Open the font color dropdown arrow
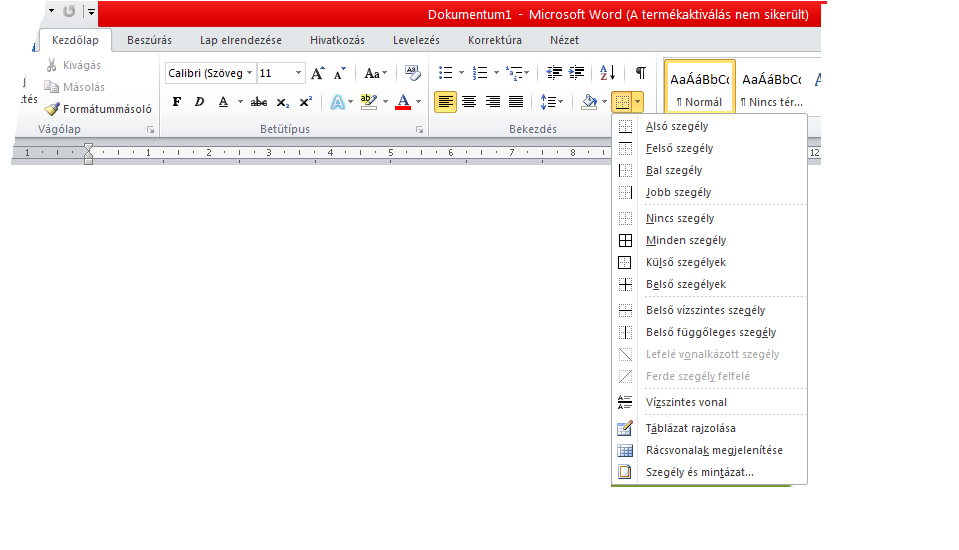Viewport: 959px width, 550px height. 419,102
